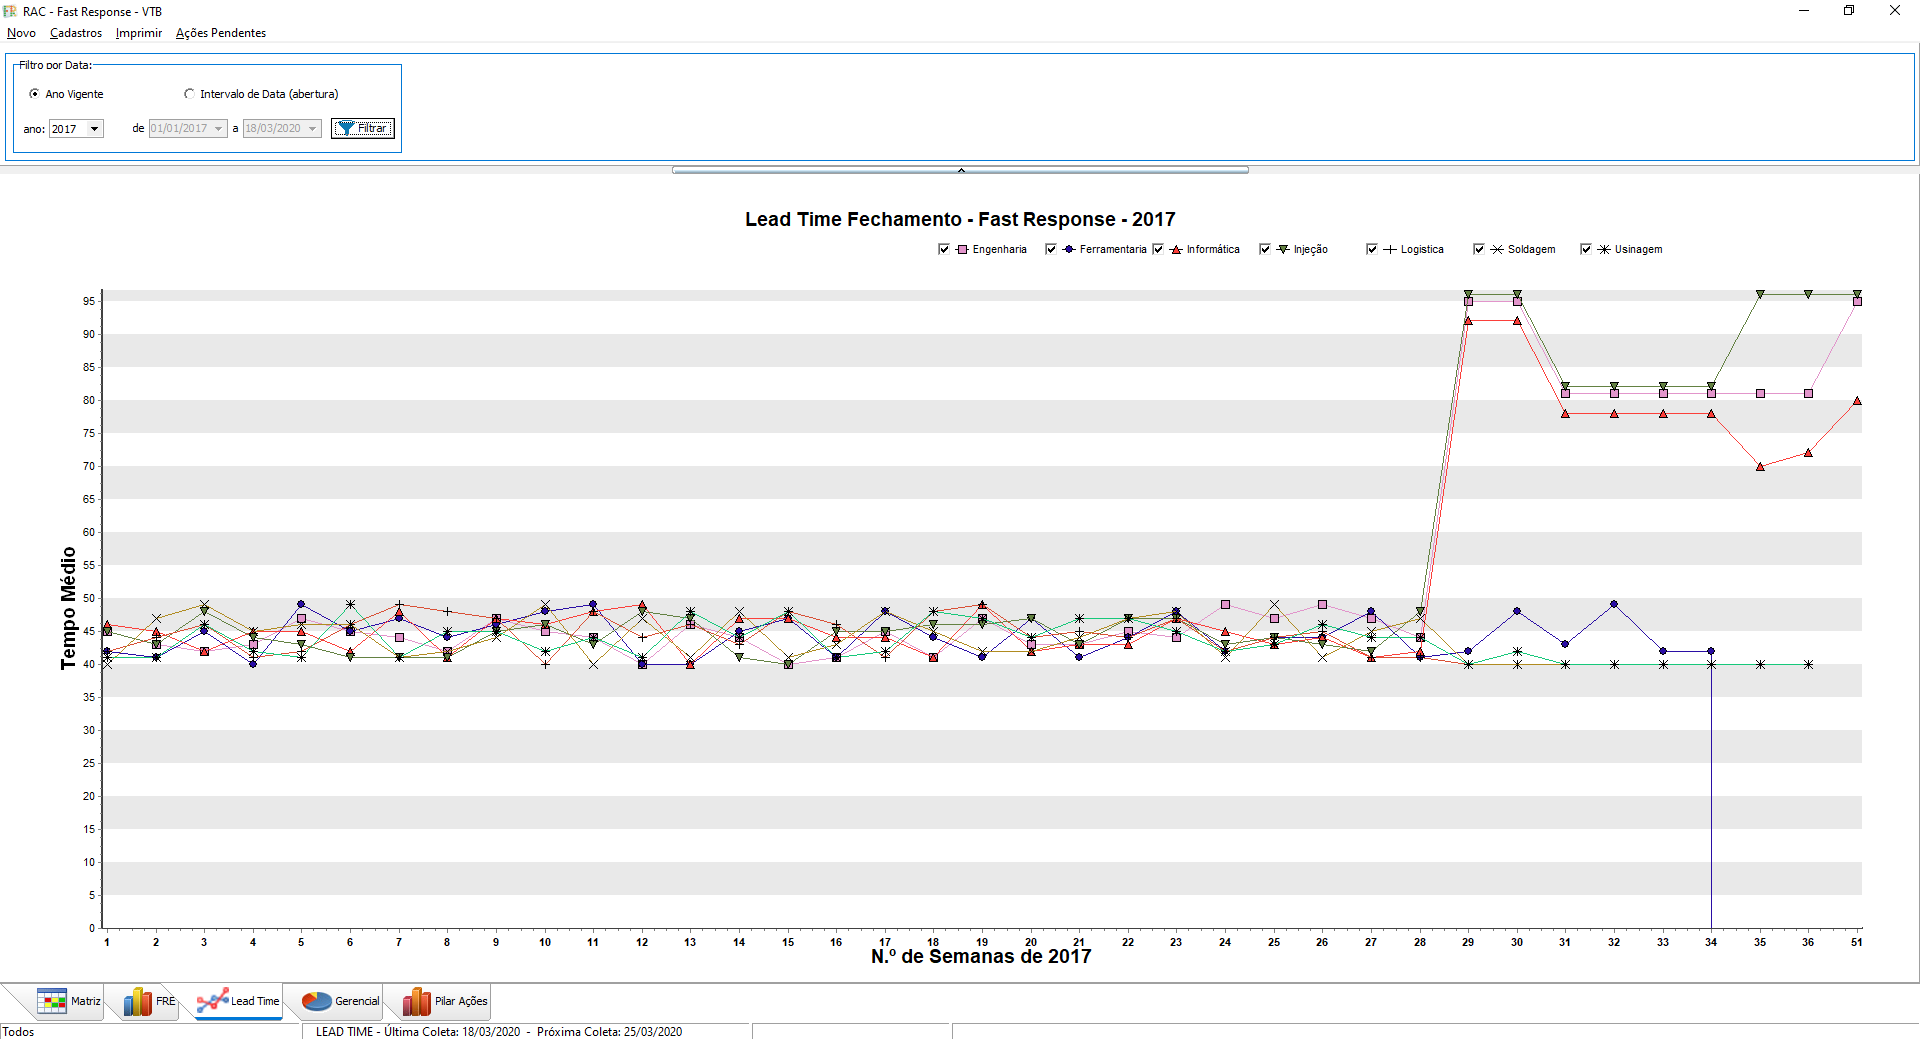Open the ano year dropdown
The height and width of the screenshot is (1040, 1920).
(95, 129)
